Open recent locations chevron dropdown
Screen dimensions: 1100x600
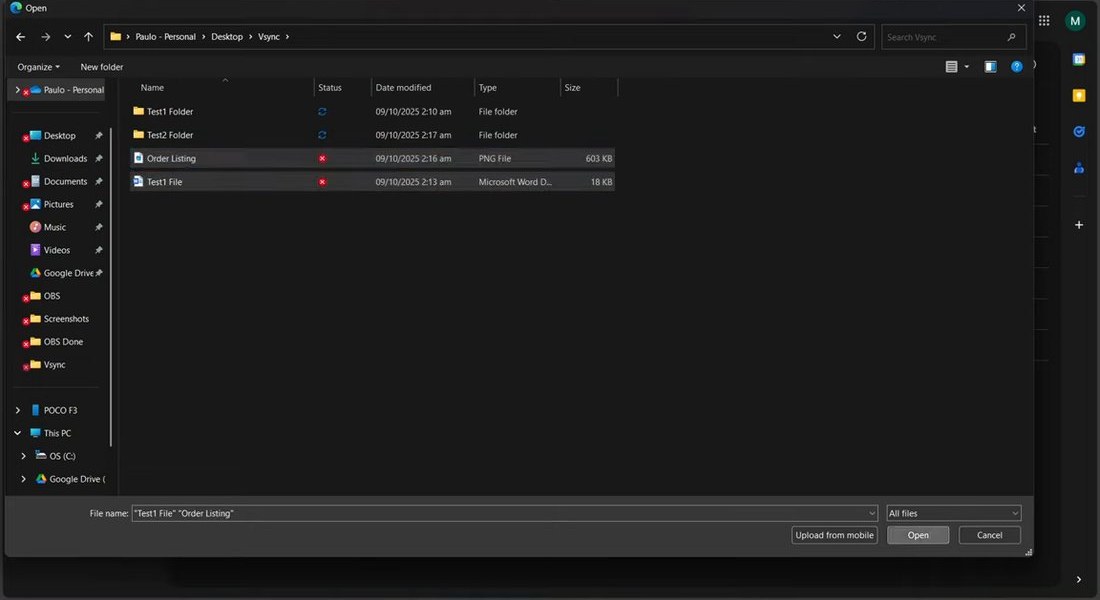67,36
